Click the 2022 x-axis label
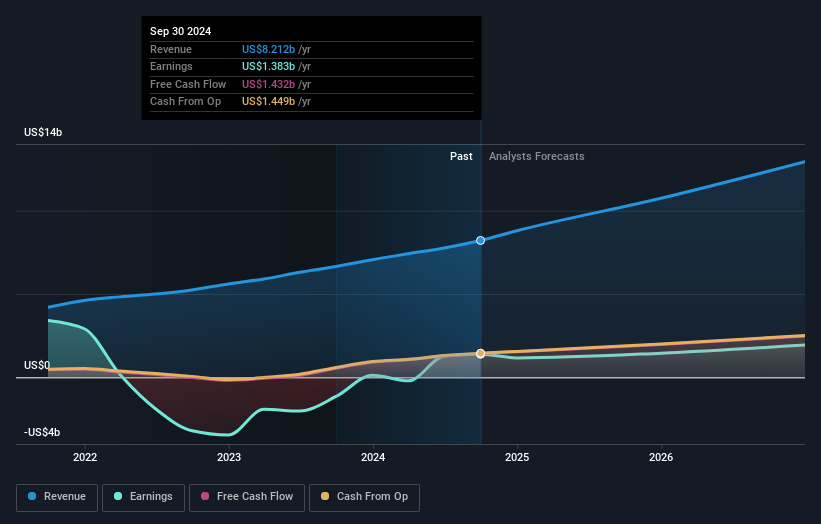 coord(85,457)
